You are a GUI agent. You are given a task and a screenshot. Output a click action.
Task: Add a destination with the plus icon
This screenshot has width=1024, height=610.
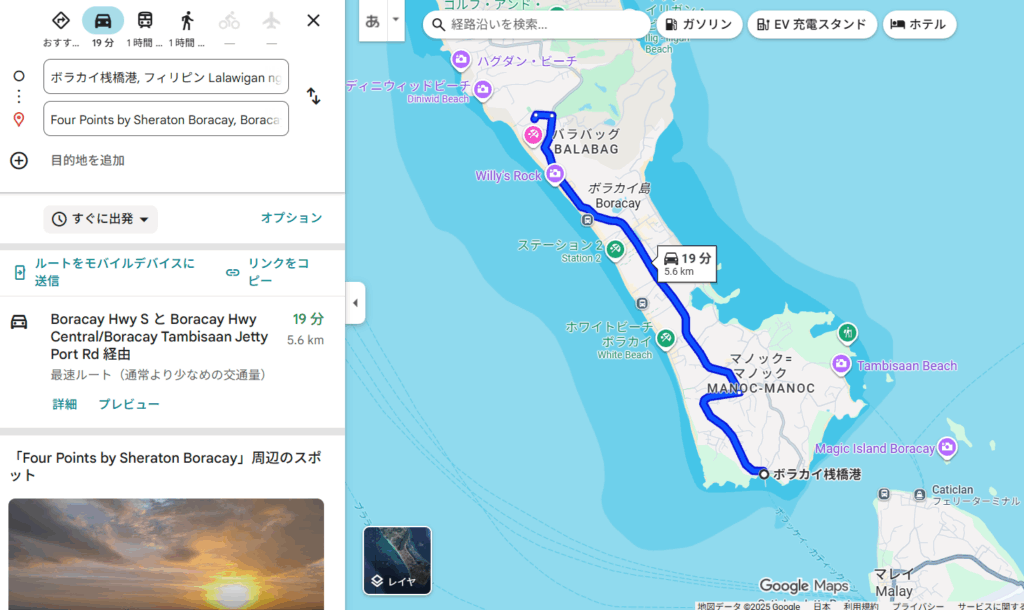pyautogui.click(x=19, y=160)
